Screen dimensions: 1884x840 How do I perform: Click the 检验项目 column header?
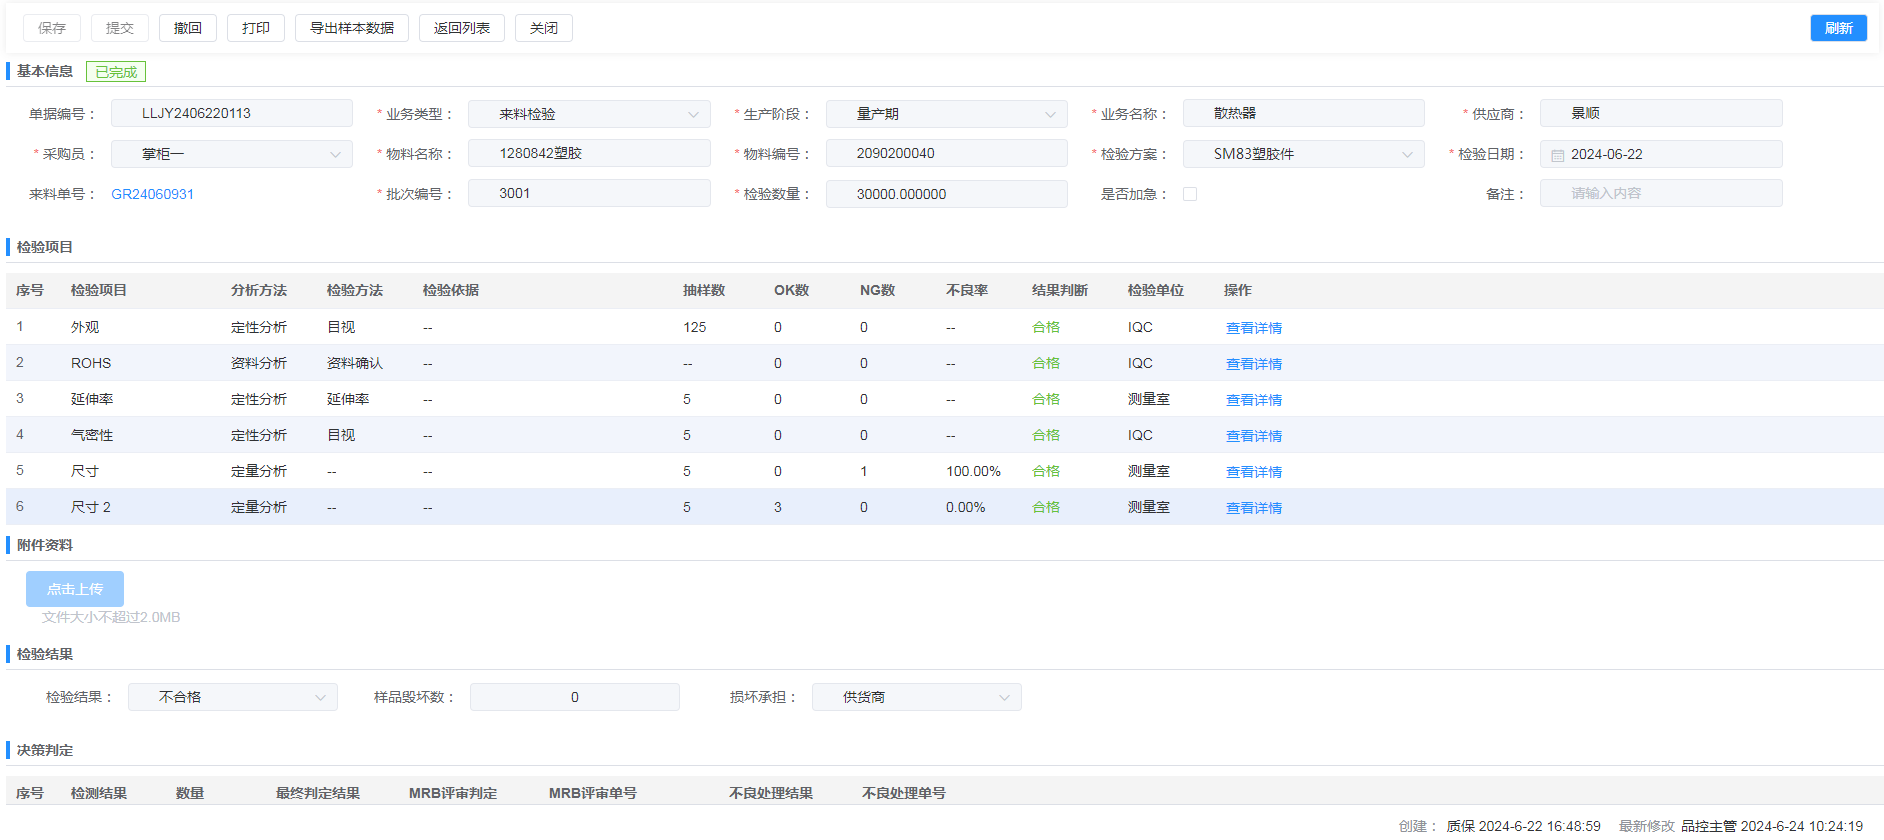[99, 290]
